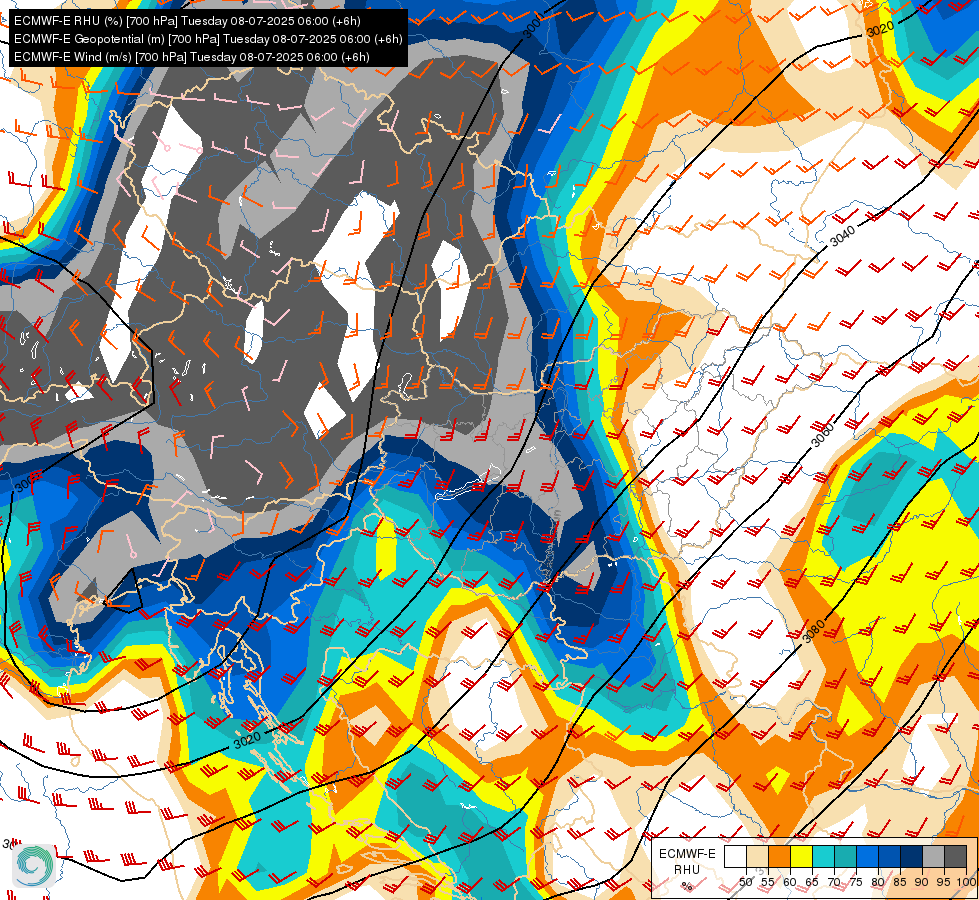Choose the bright blue 75-80% legend swatch
Screen dimensions: 979x900
[867, 856]
